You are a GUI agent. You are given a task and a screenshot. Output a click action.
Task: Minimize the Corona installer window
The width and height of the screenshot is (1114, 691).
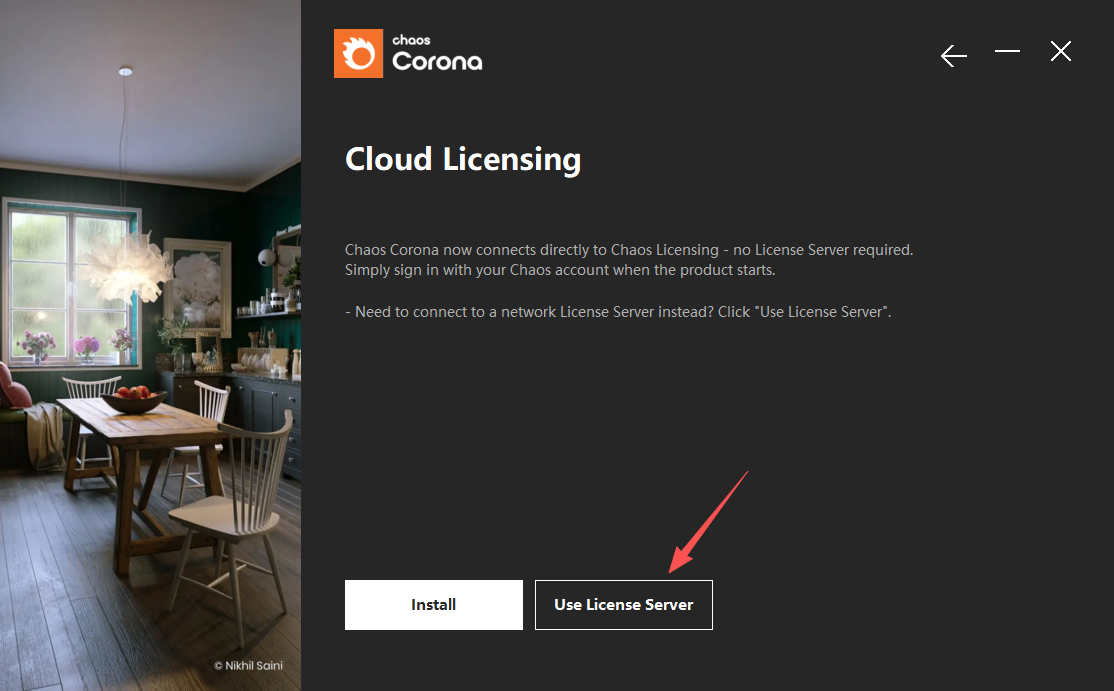(x=1007, y=52)
